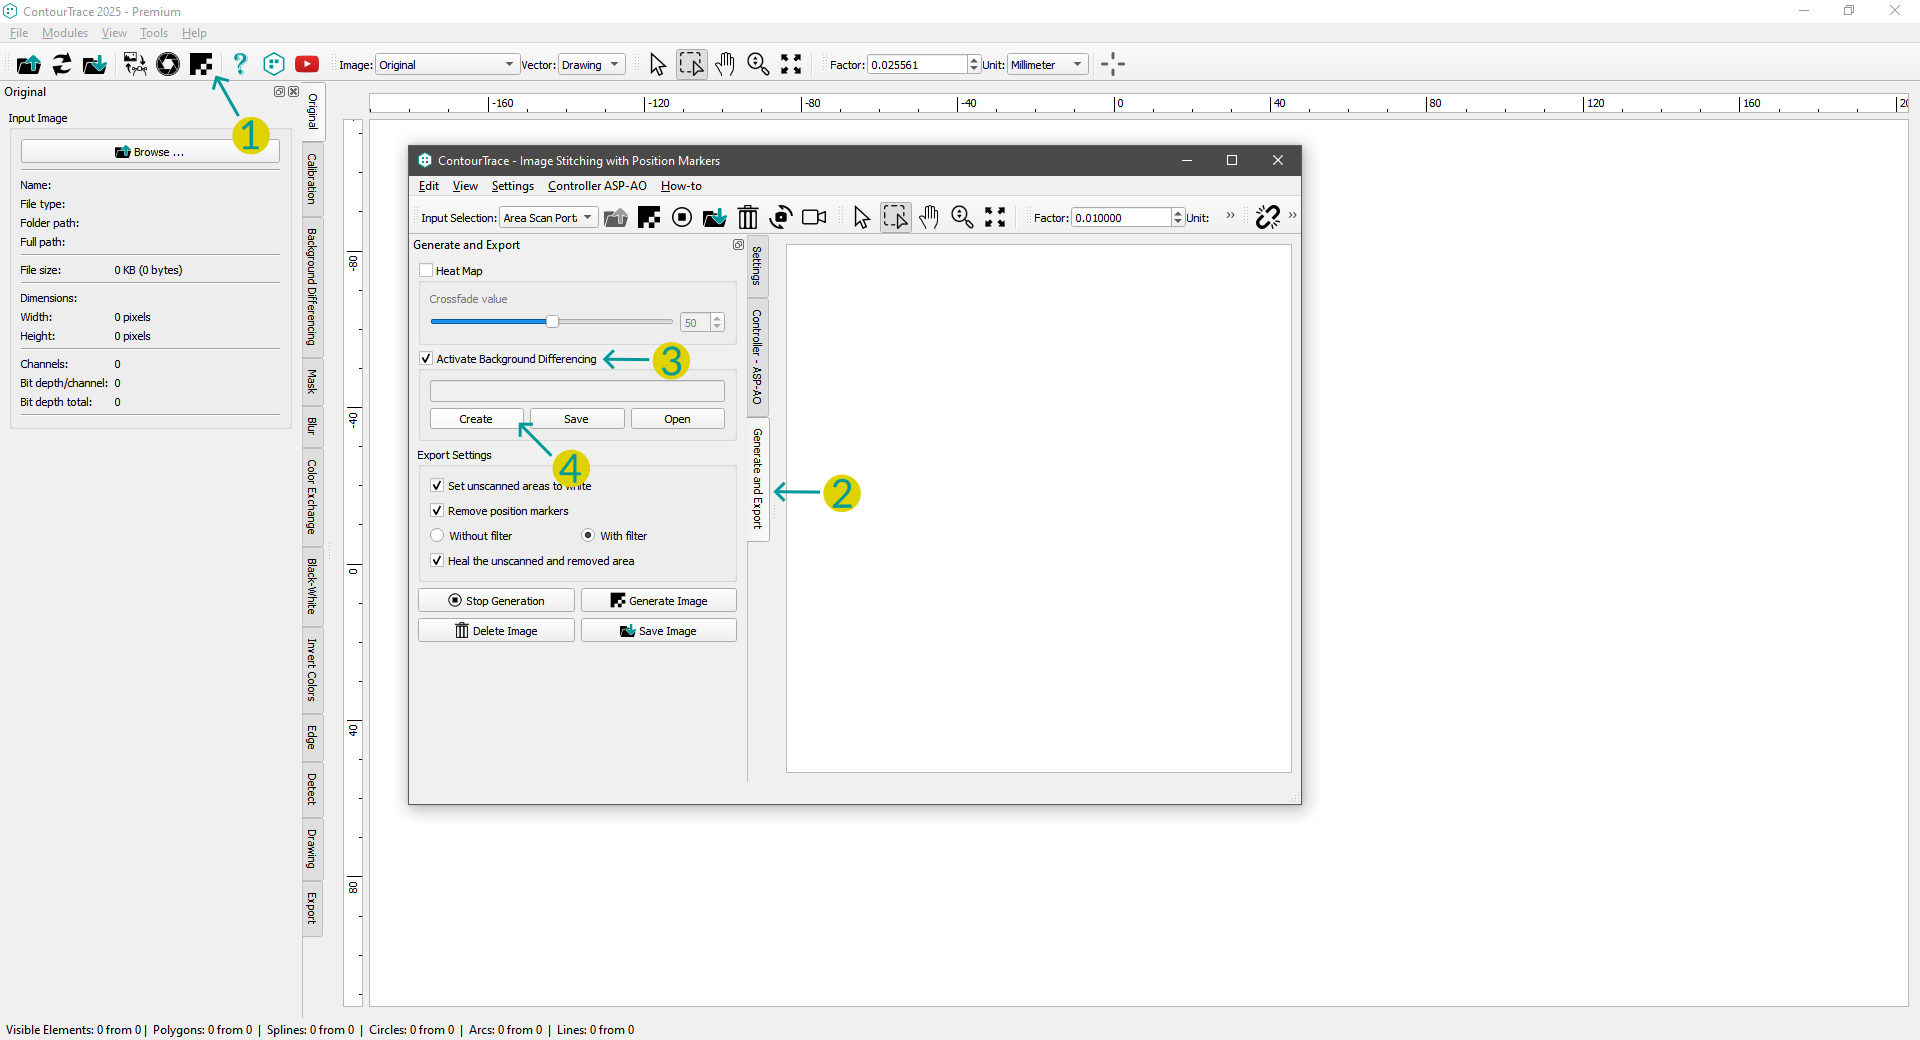Click the Browse button under Input Image
The width and height of the screenshot is (1920, 1040).
click(150, 152)
